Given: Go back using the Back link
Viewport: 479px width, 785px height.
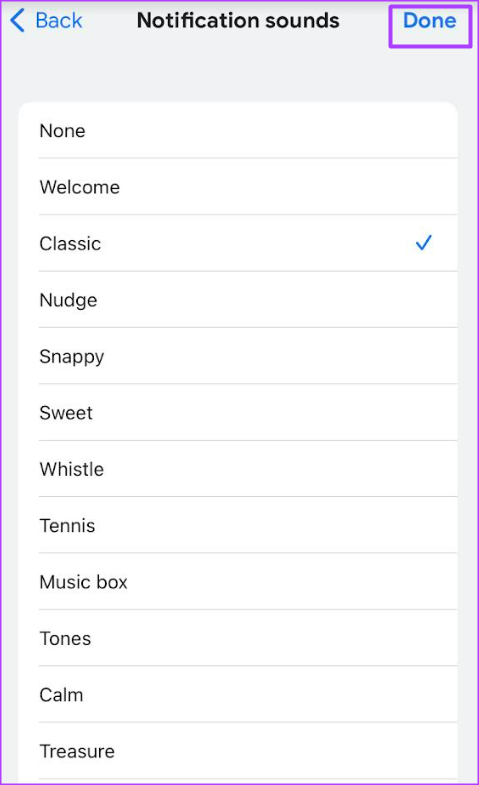Looking at the screenshot, I should (46, 21).
